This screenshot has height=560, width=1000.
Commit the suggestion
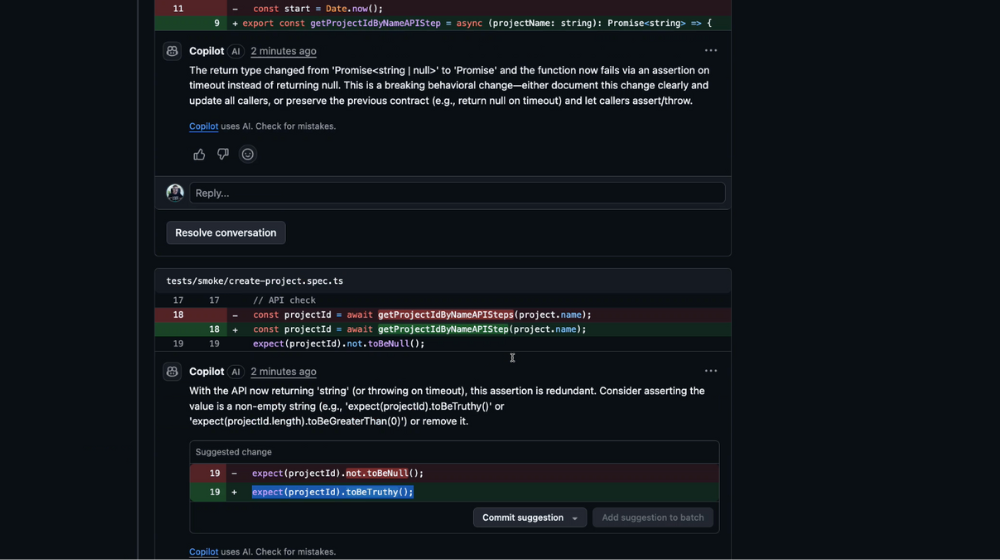pos(522,517)
